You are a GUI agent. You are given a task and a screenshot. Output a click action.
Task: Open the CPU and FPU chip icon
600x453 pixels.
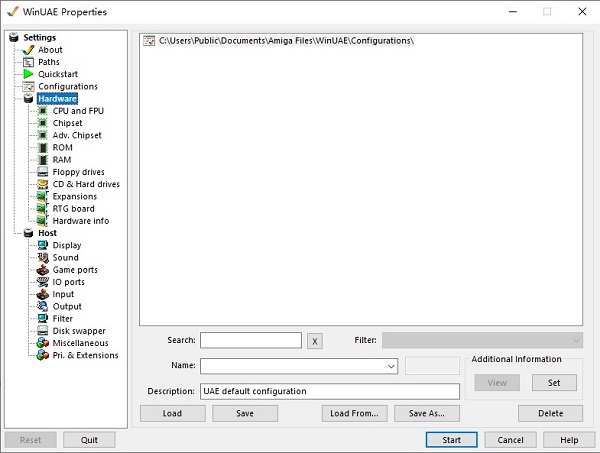pyautogui.click(x=42, y=111)
